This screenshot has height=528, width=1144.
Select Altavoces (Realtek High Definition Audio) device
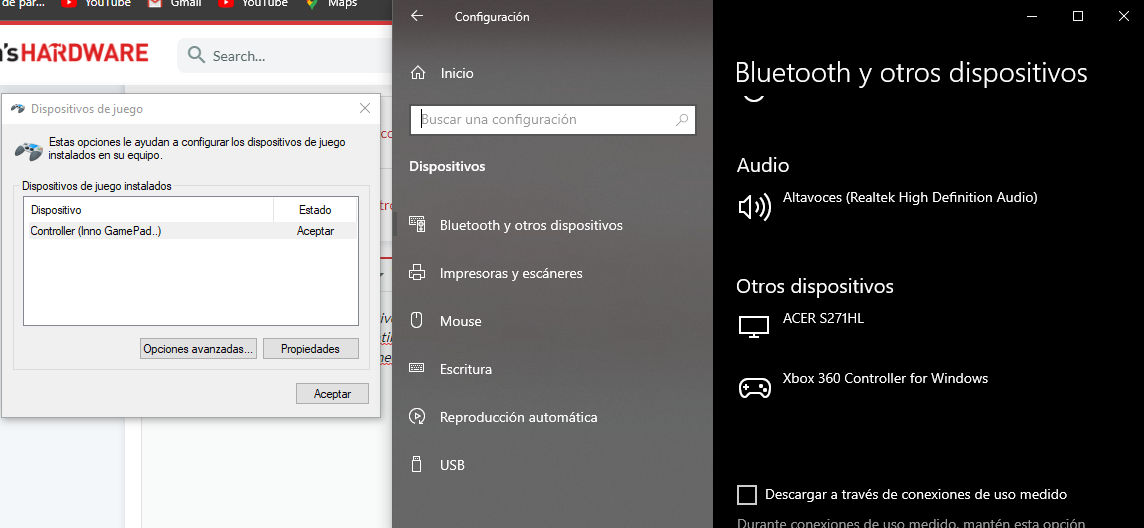pyautogui.click(x=910, y=197)
